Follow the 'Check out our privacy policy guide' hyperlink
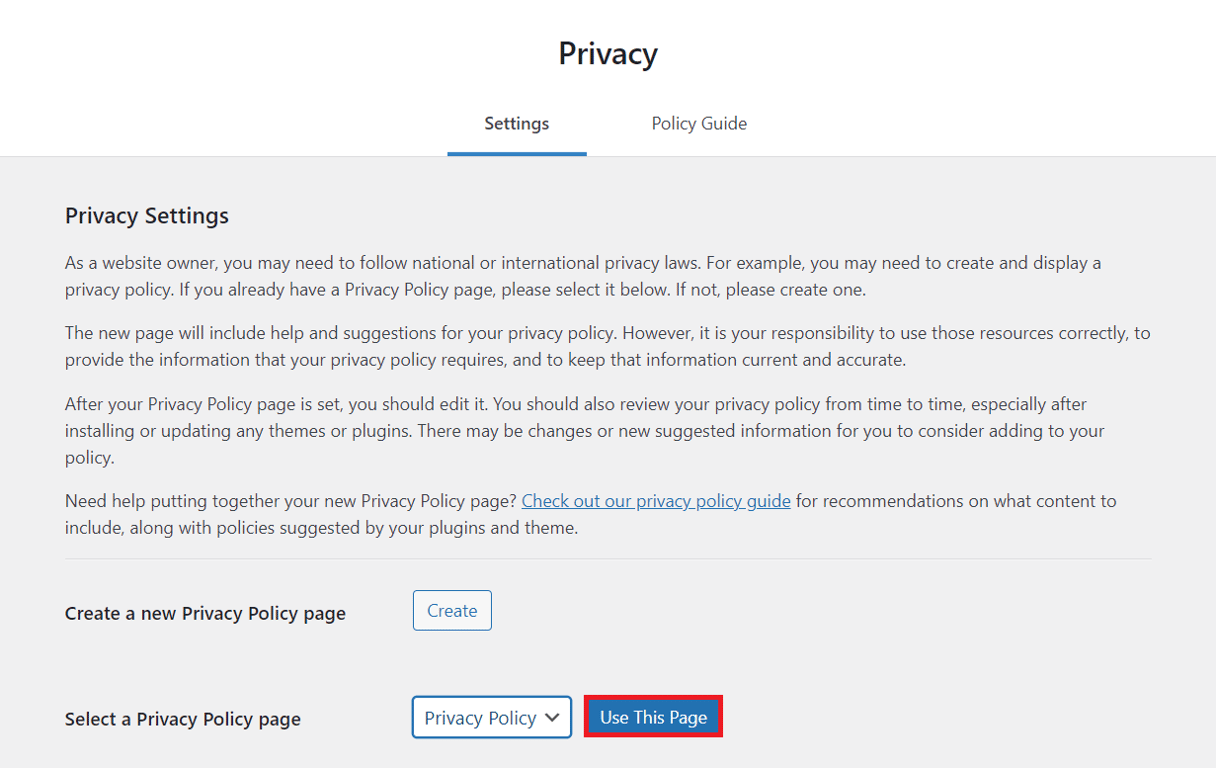The width and height of the screenshot is (1216, 768). (655, 500)
